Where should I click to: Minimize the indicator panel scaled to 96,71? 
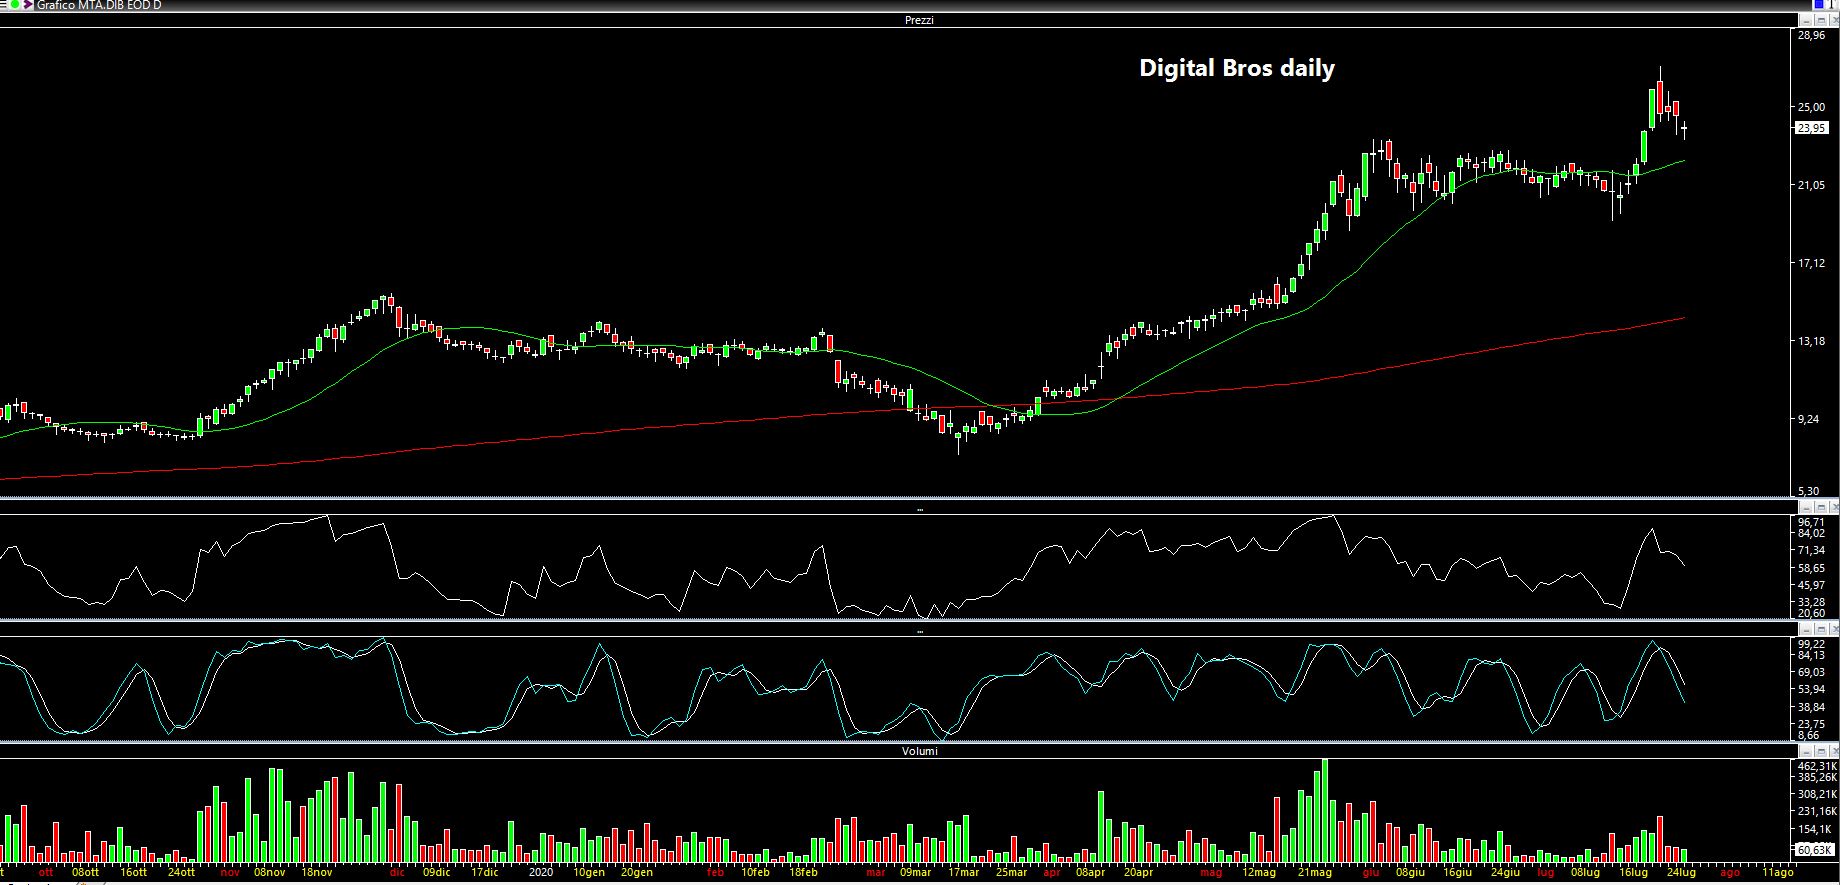(1806, 507)
